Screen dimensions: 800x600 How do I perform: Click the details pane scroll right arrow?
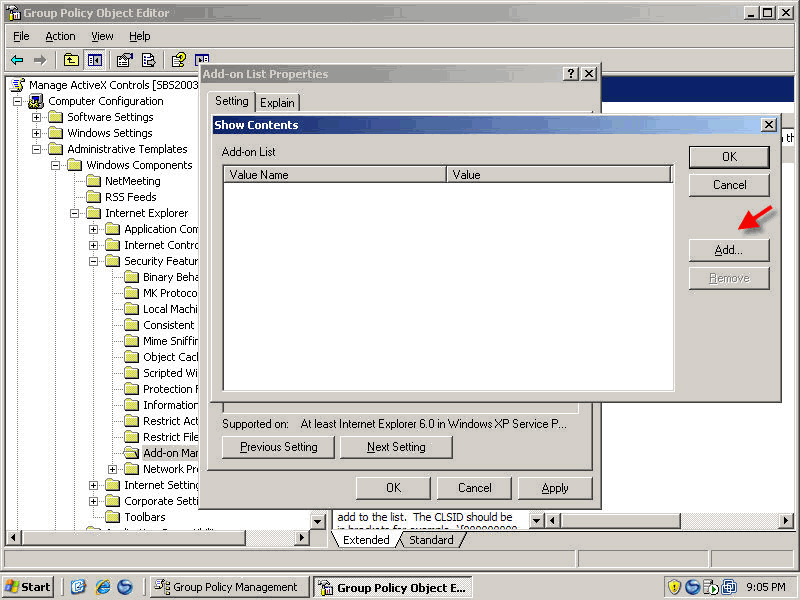point(786,521)
